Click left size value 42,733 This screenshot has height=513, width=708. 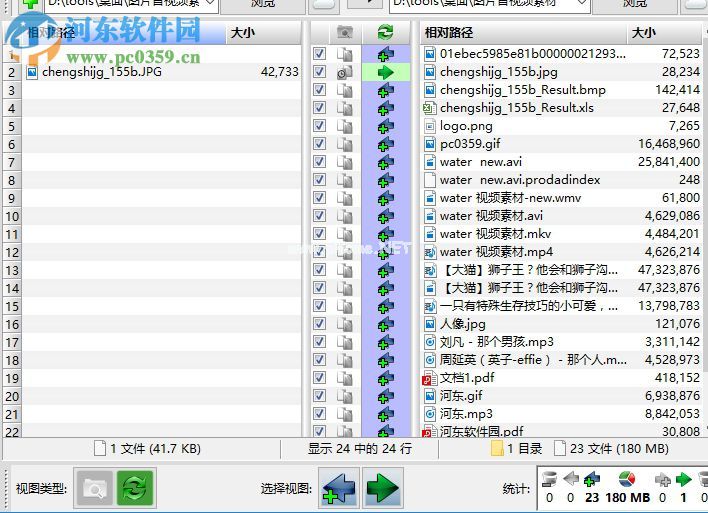[x=279, y=72]
